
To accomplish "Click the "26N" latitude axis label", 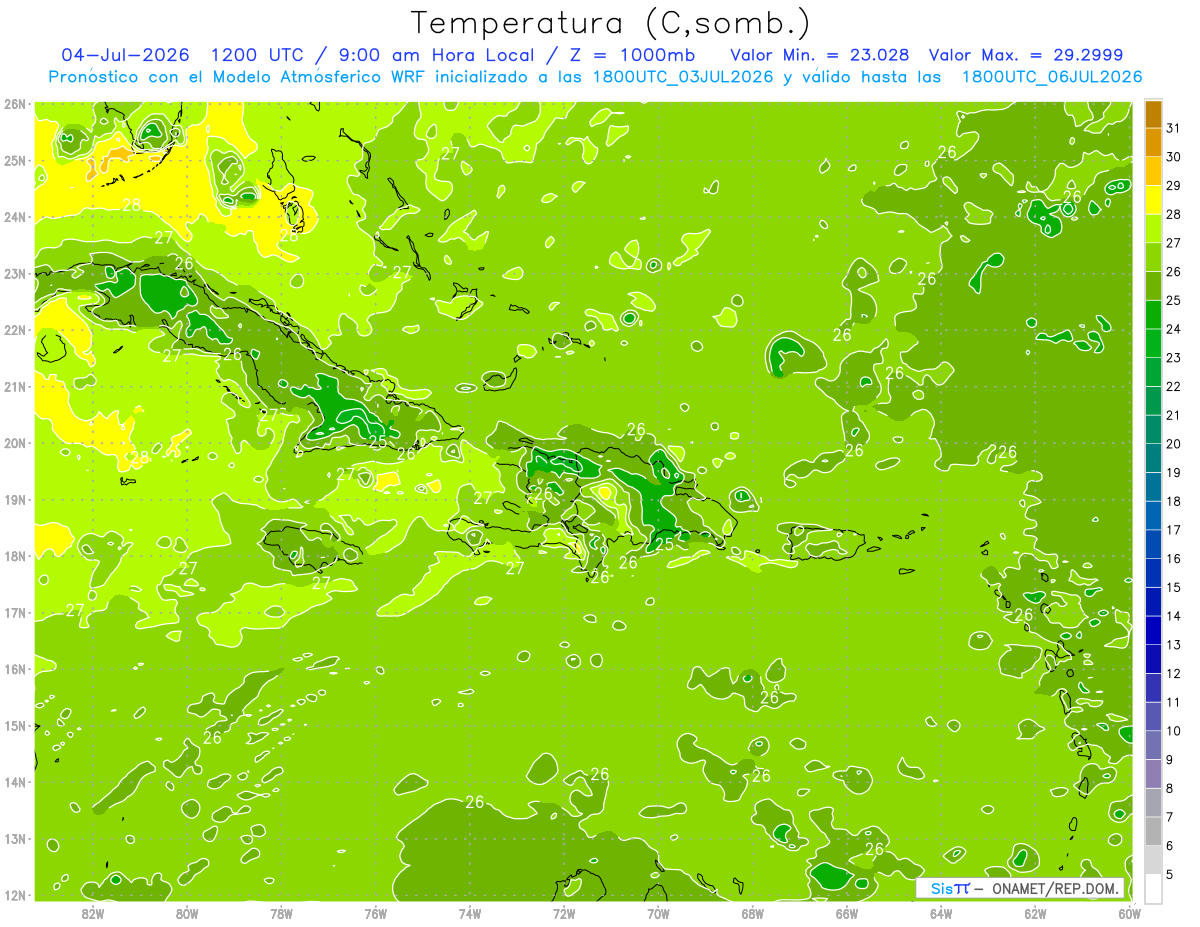I will [x=15, y=104].
